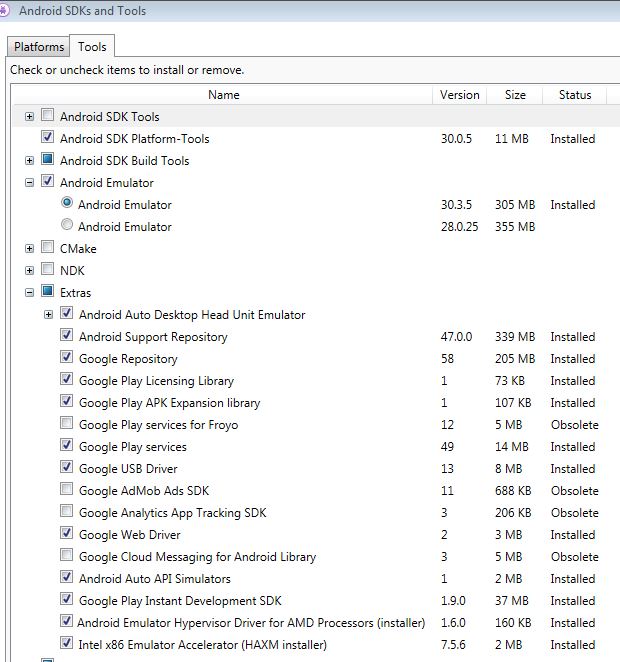Collapse the Android Emulator group
Image resolution: width=620 pixels, height=662 pixels.
[29, 182]
